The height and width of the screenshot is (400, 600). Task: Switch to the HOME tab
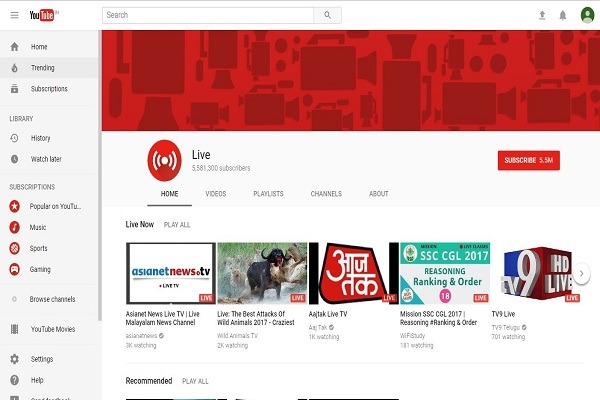pyautogui.click(x=170, y=194)
